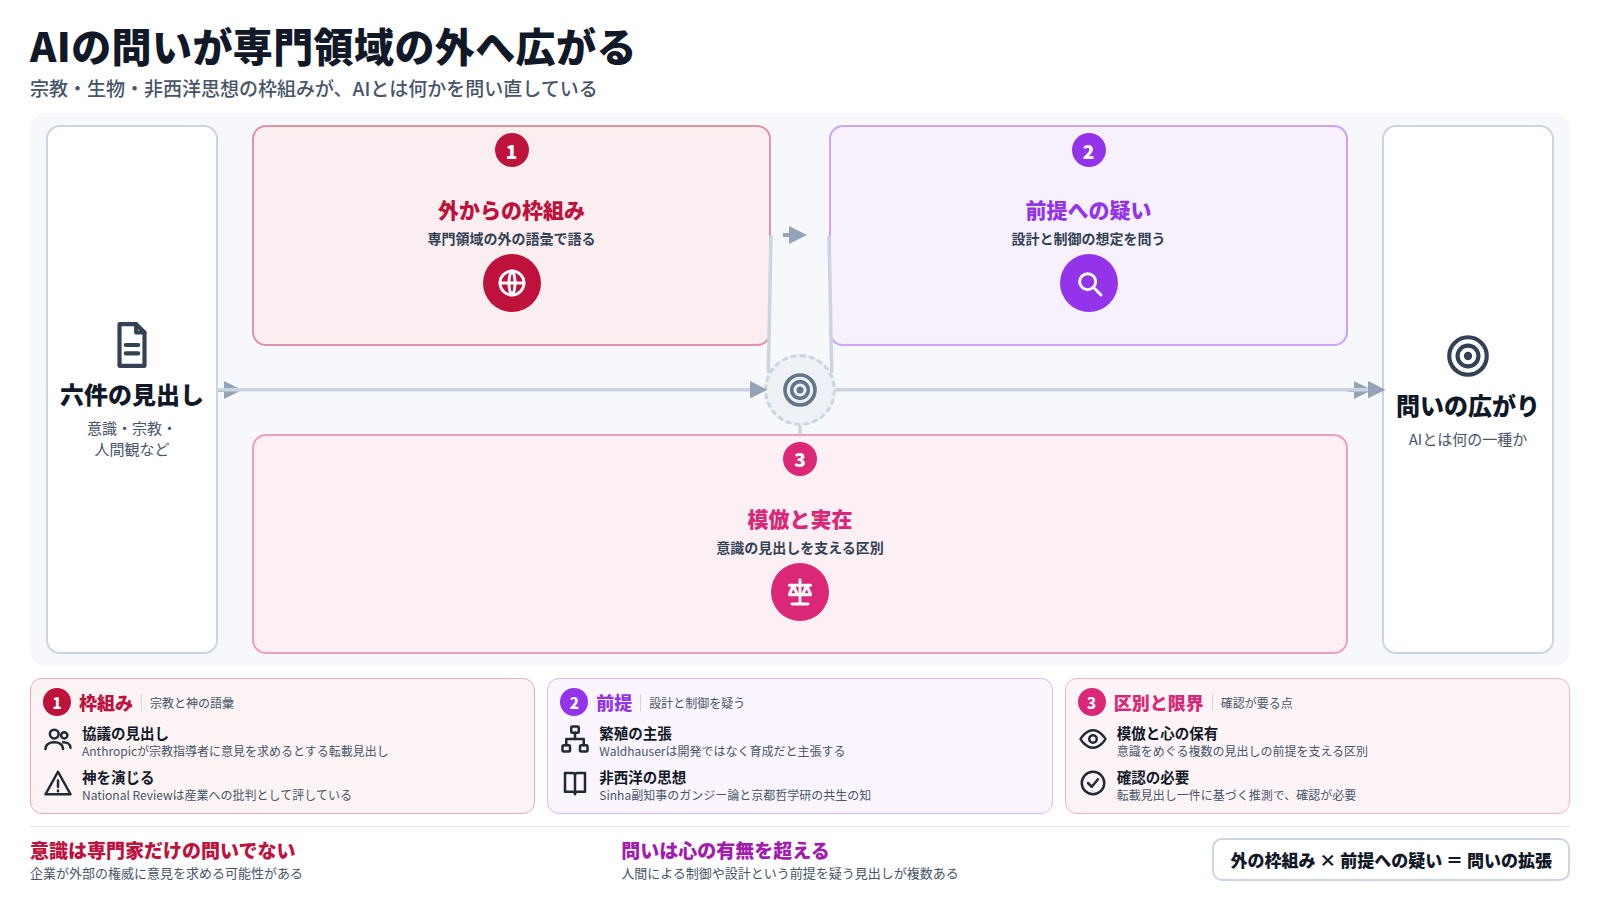Image resolution: width=1600 pixels, height=900 pixels.
Task: Click the 六件の見出し label
Action: [x=132, y=396]
